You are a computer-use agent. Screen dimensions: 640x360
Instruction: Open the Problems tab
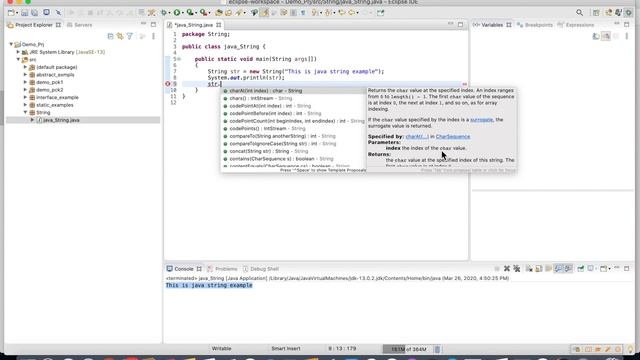click(x=222, y=269)
